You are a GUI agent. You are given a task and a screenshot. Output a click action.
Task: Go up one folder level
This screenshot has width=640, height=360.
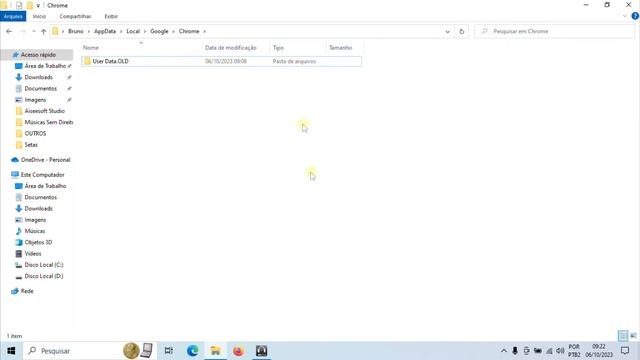(43, 31)
